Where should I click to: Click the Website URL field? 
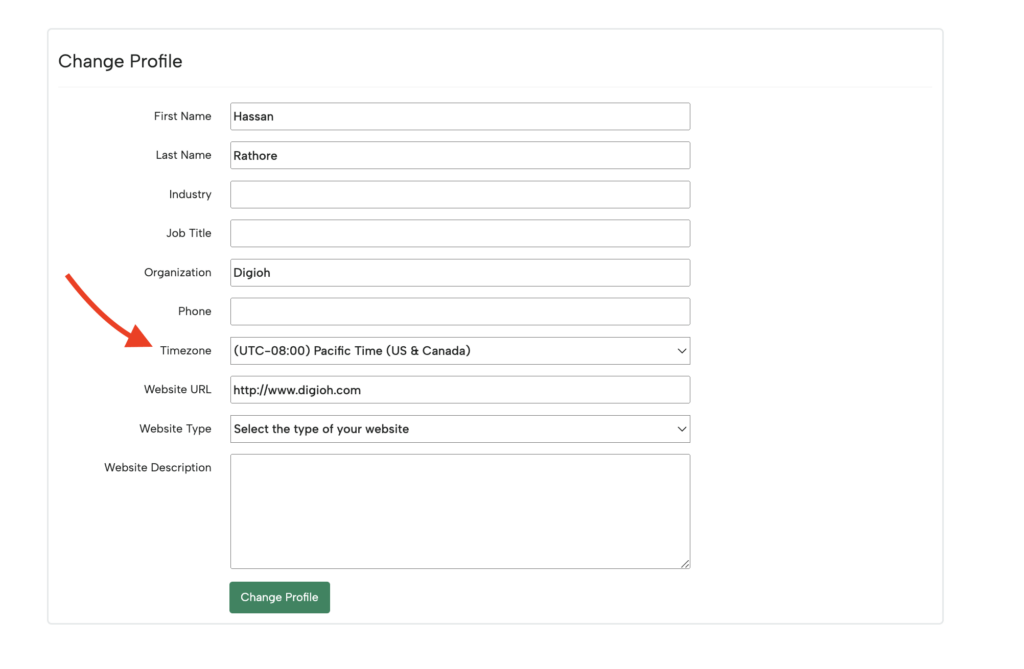click(x=460, y=390)
